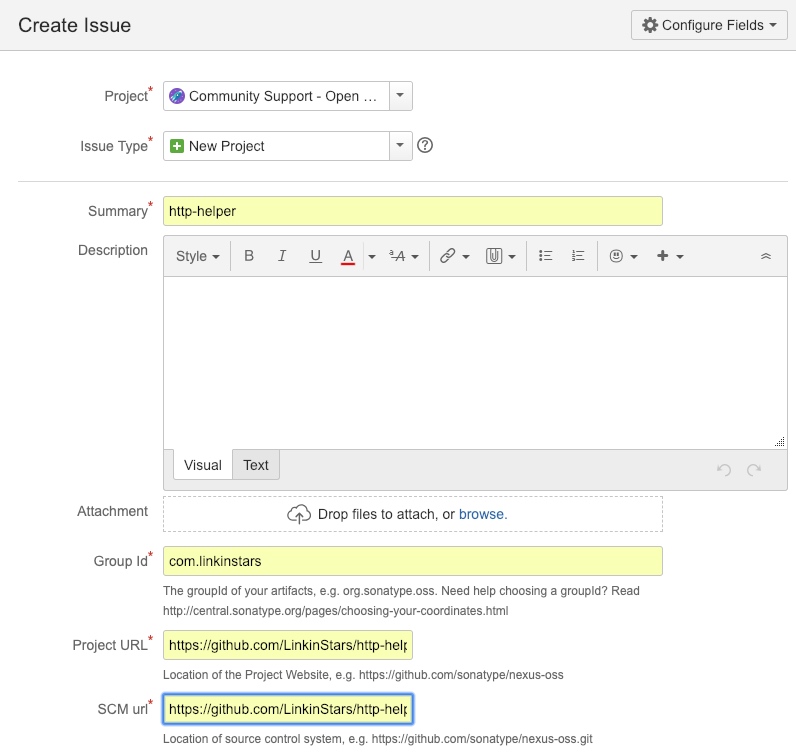
Task: Toggle italic formatting in the editor
Action: 282,256
